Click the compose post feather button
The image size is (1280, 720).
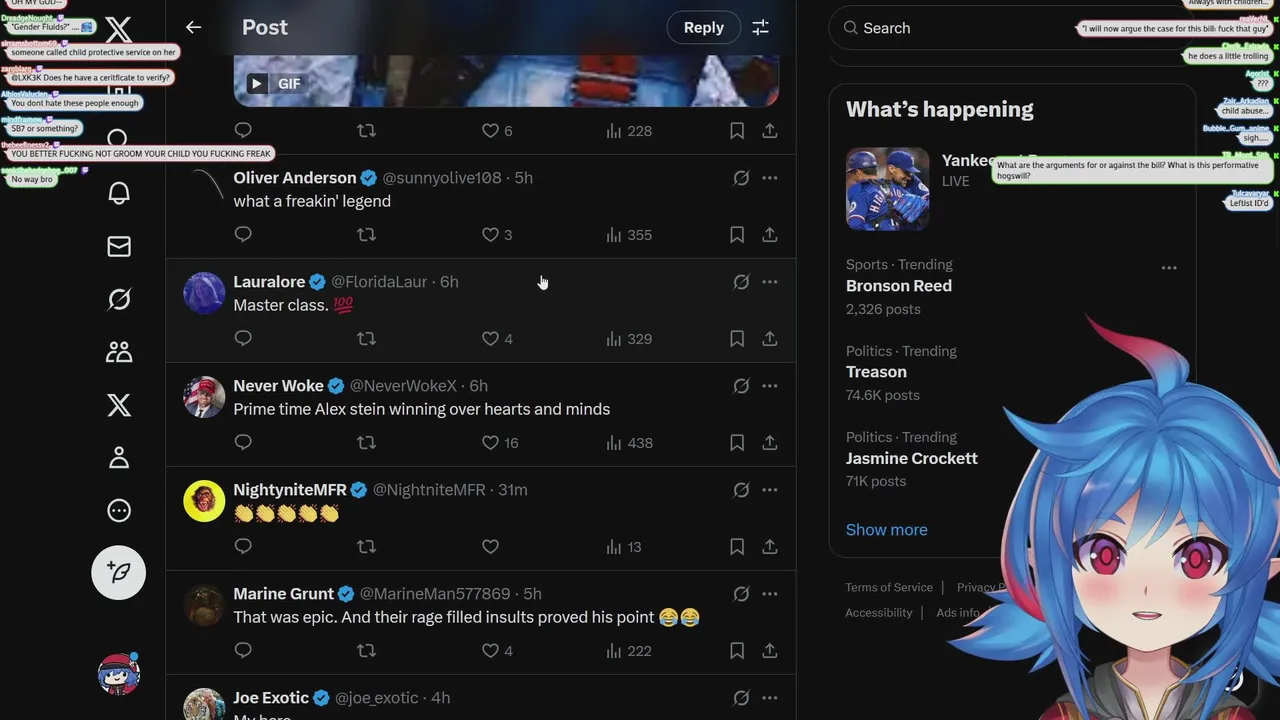pyautogui.click(x=119, y=573)
